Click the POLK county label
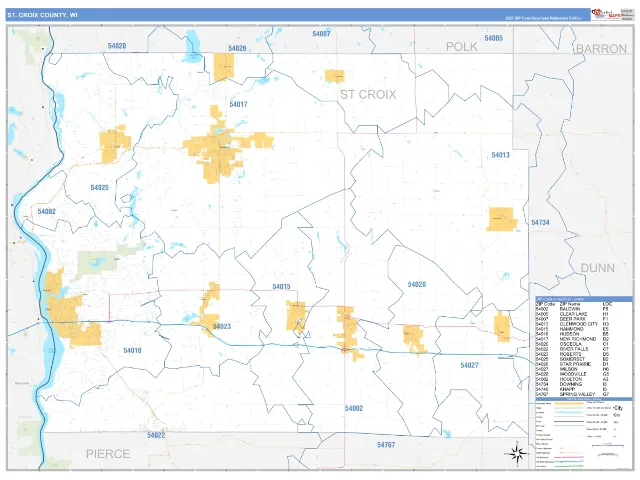 point(462,47)
